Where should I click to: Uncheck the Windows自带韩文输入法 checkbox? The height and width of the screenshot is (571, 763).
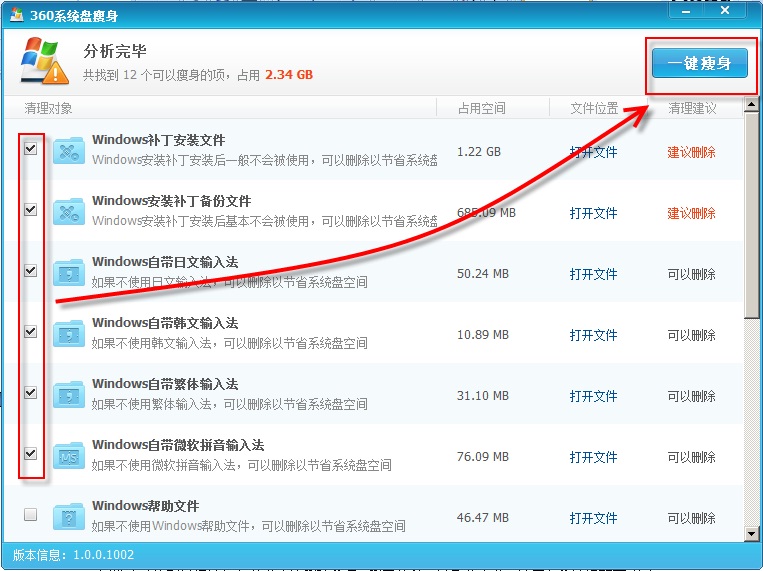tap(31, 332)
